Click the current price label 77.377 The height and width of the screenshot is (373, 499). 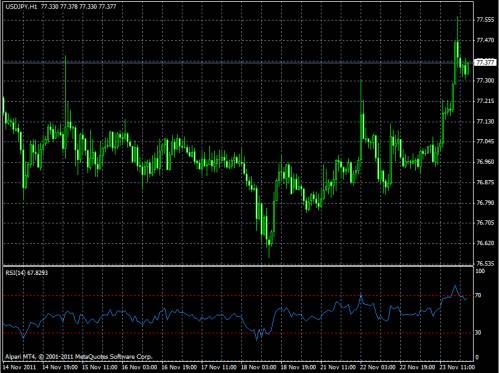(x=485, y=62)
